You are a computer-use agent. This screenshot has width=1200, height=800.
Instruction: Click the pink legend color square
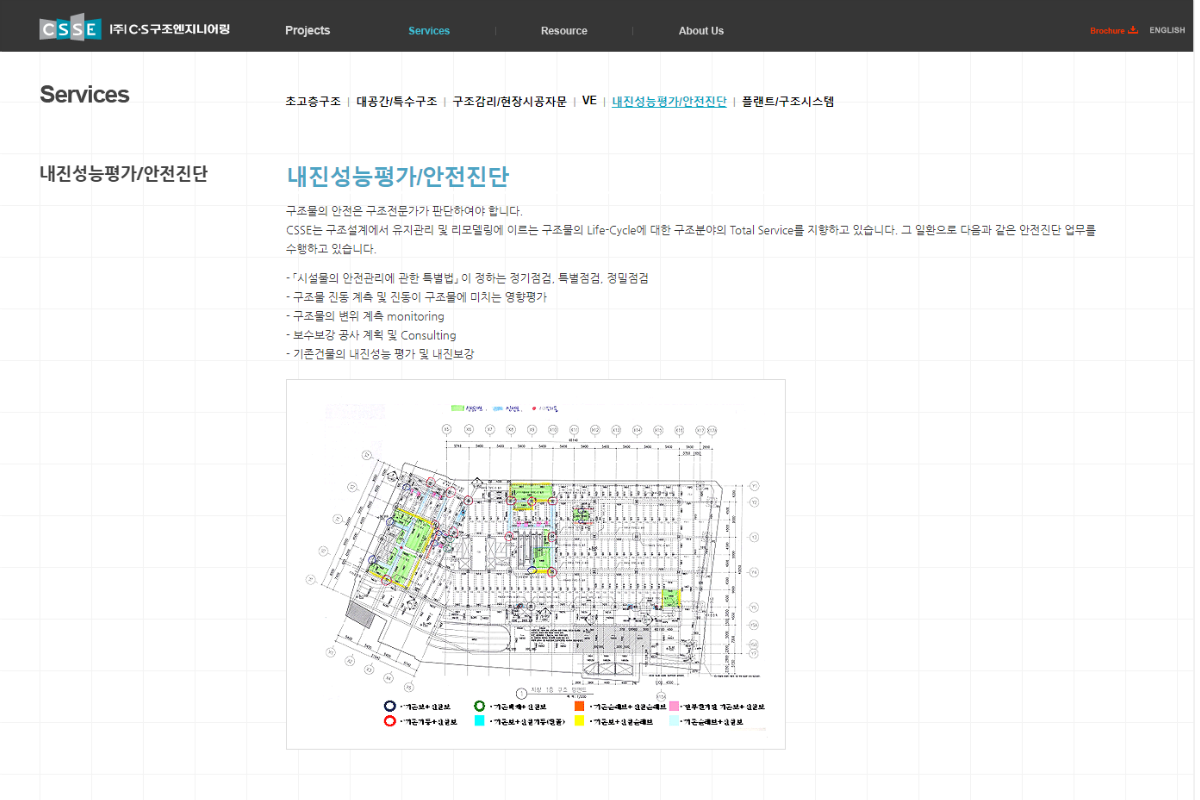(674, 706)
